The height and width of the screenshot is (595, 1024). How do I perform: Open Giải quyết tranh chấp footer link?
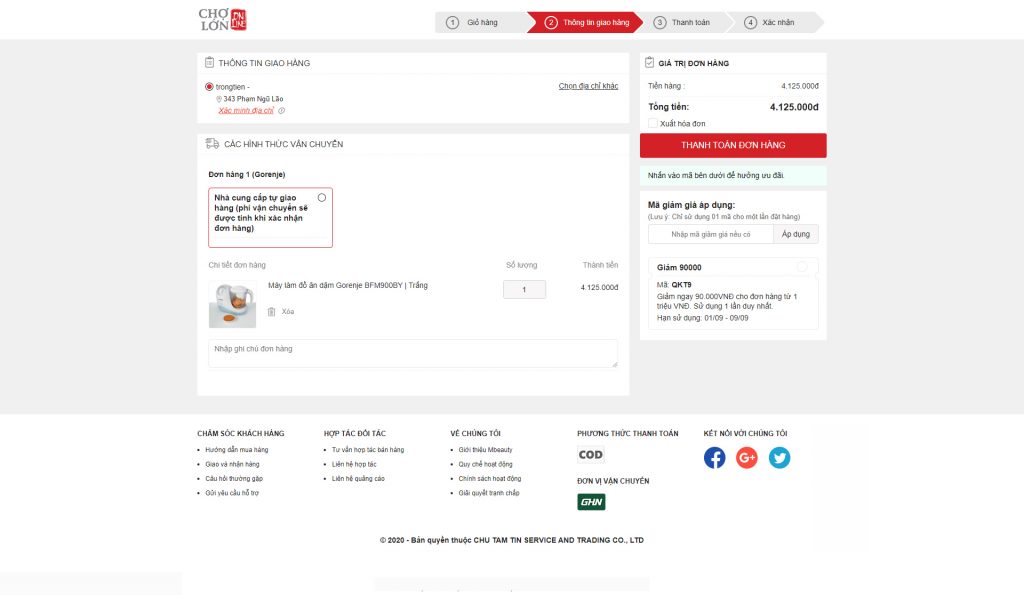(488, 493)
